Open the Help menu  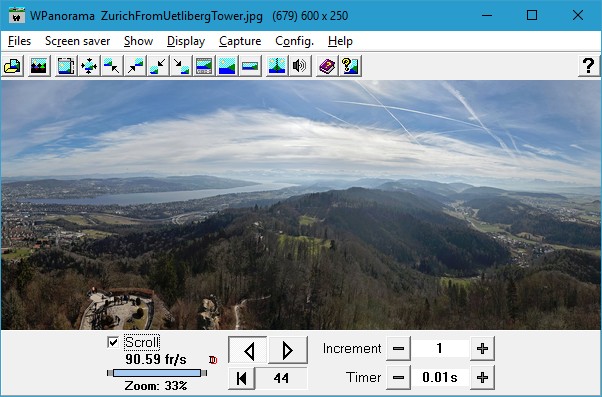[340, 41]
